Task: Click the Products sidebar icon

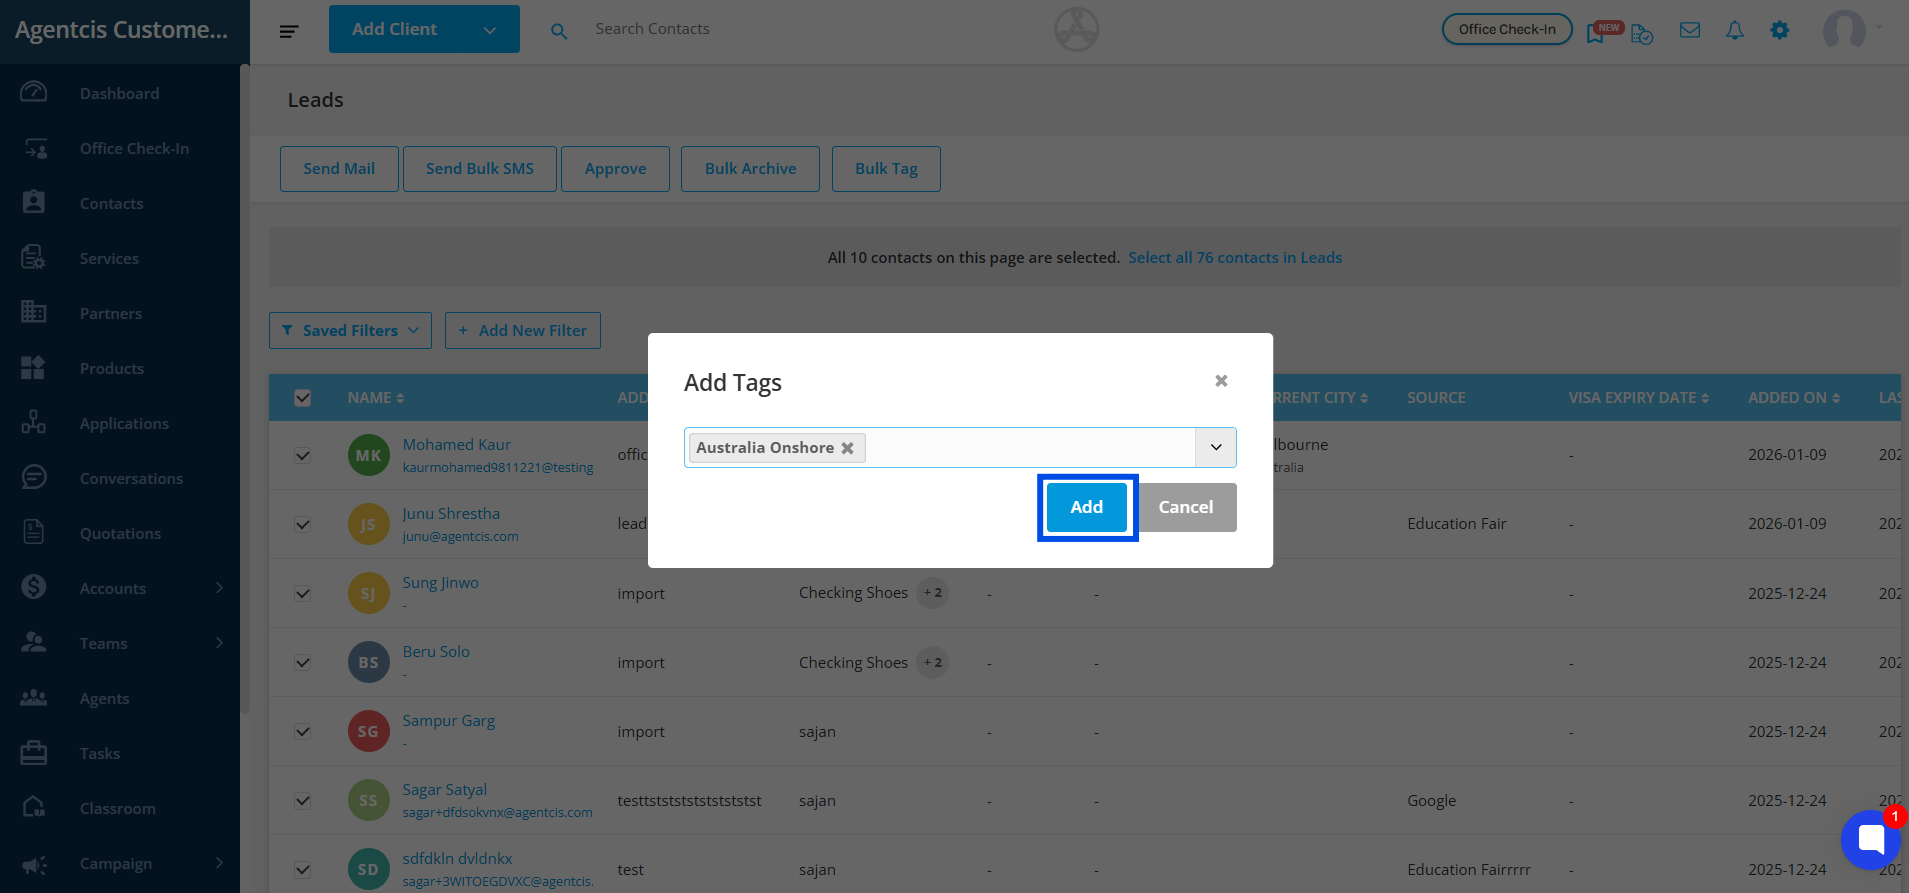Action: click(34, 368)
